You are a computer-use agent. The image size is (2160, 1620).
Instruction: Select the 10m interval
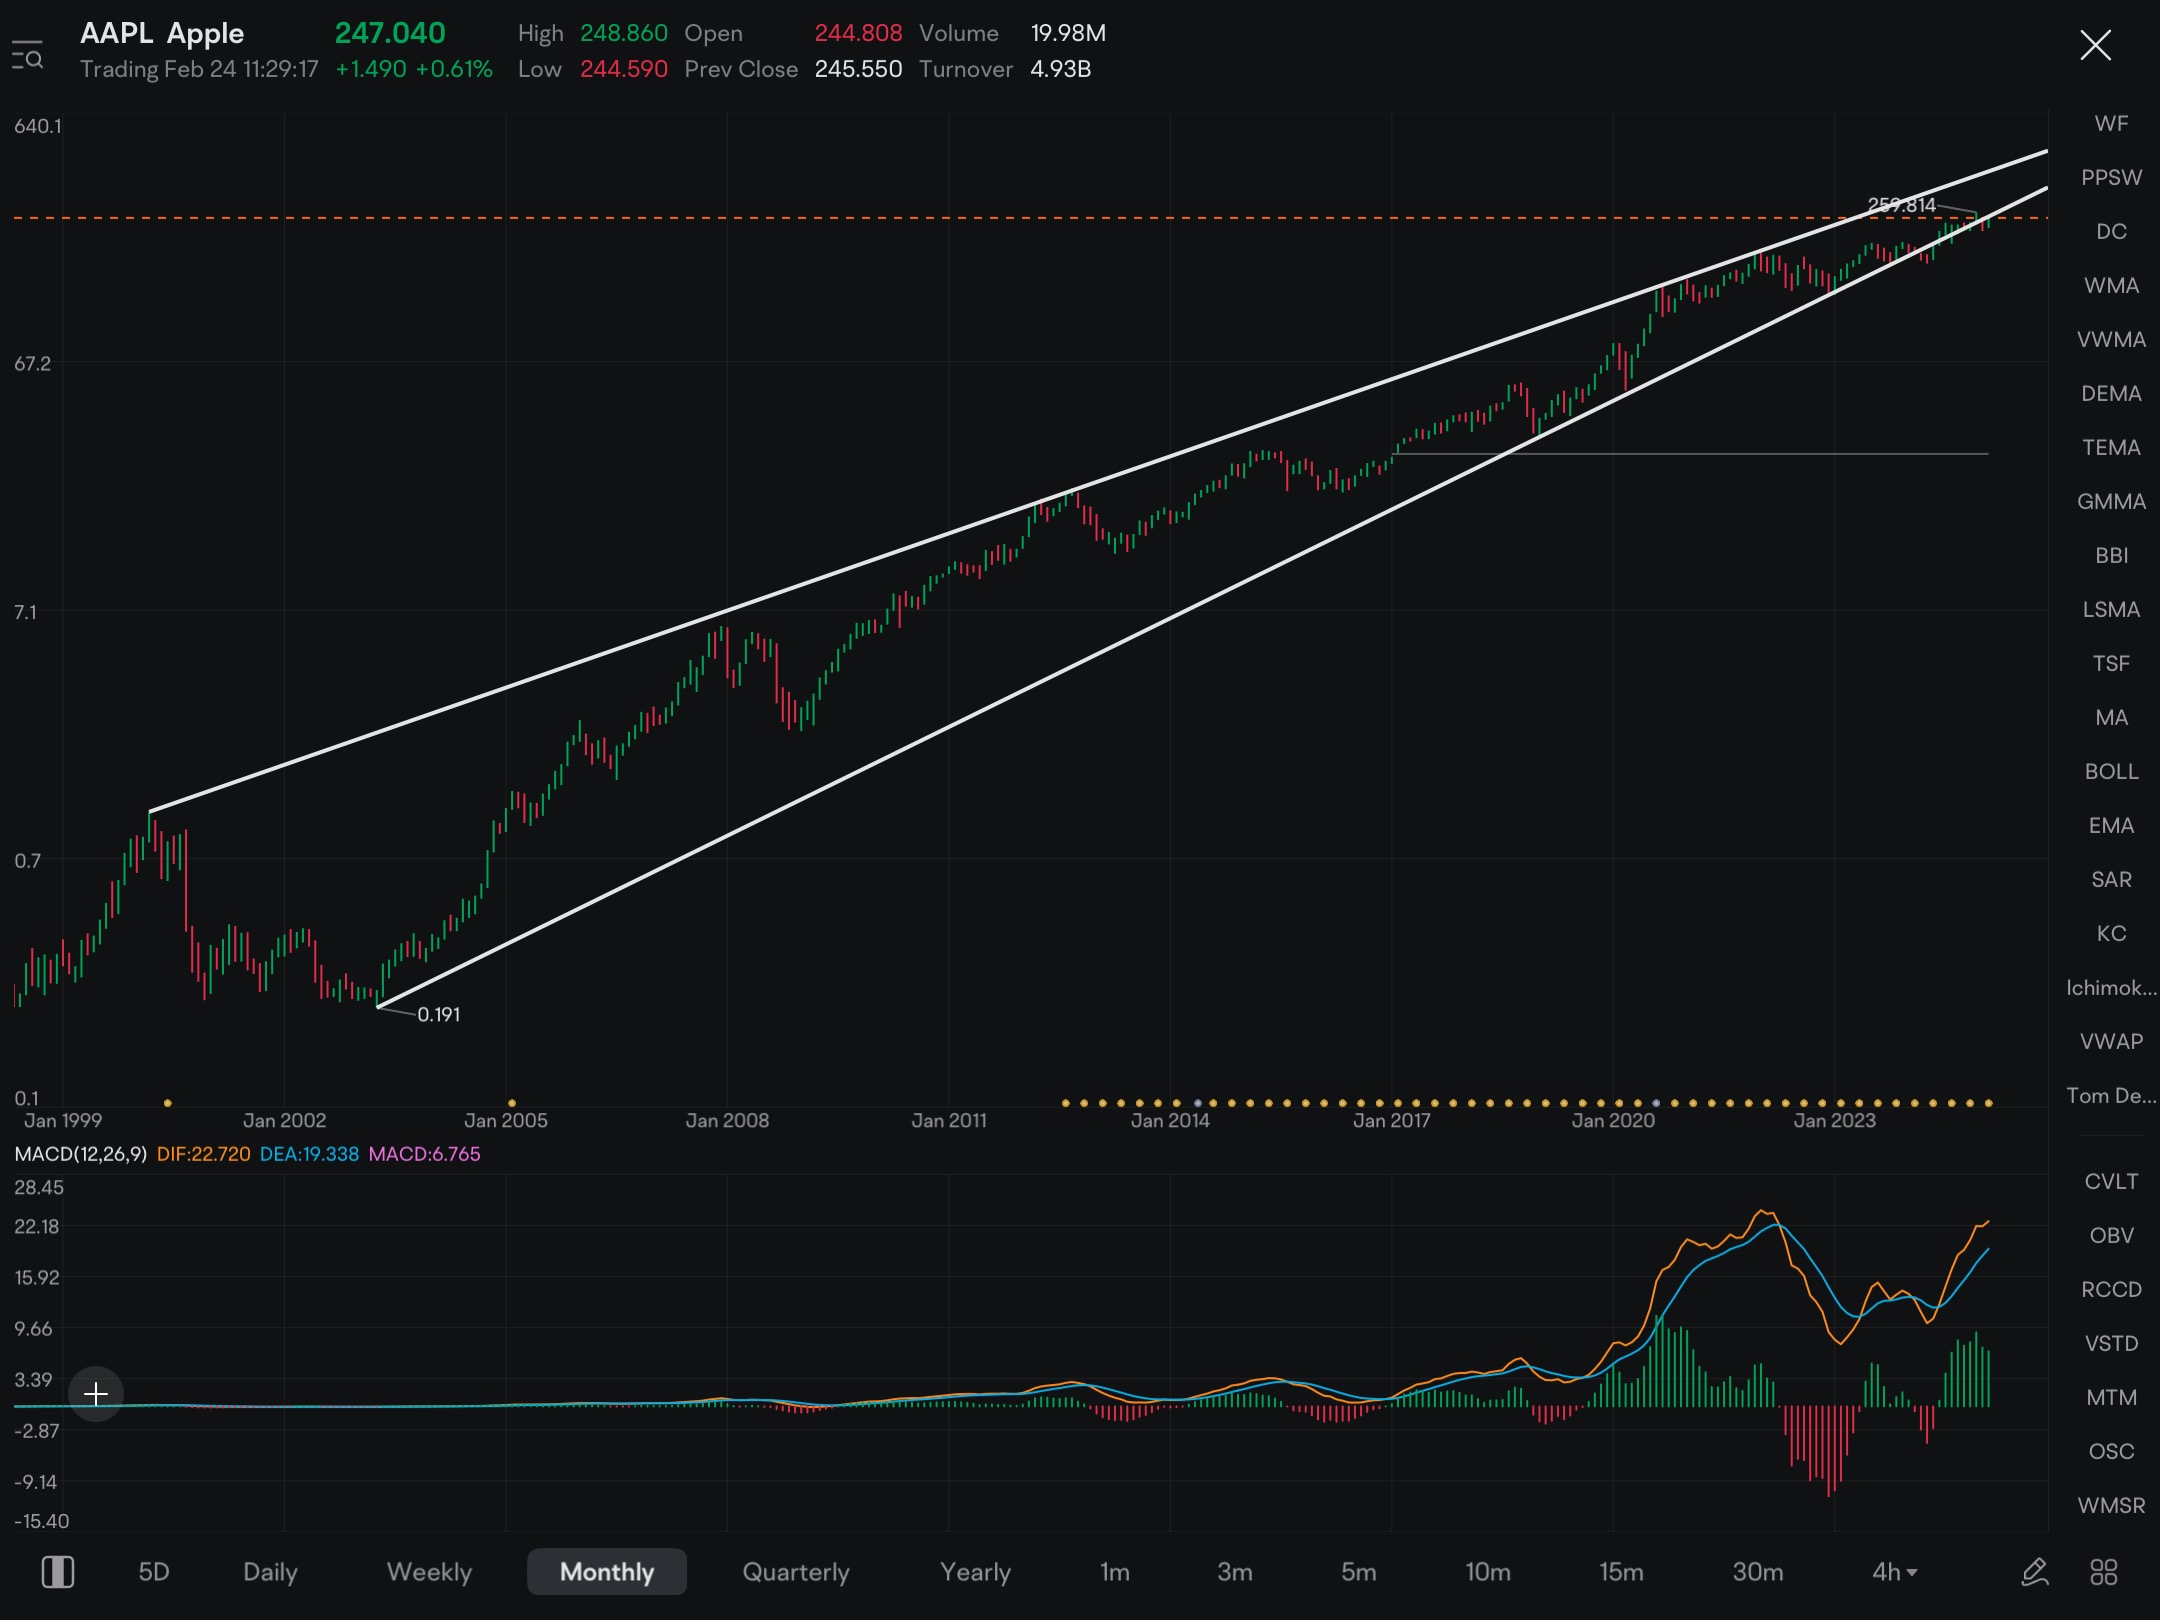1488,1571
